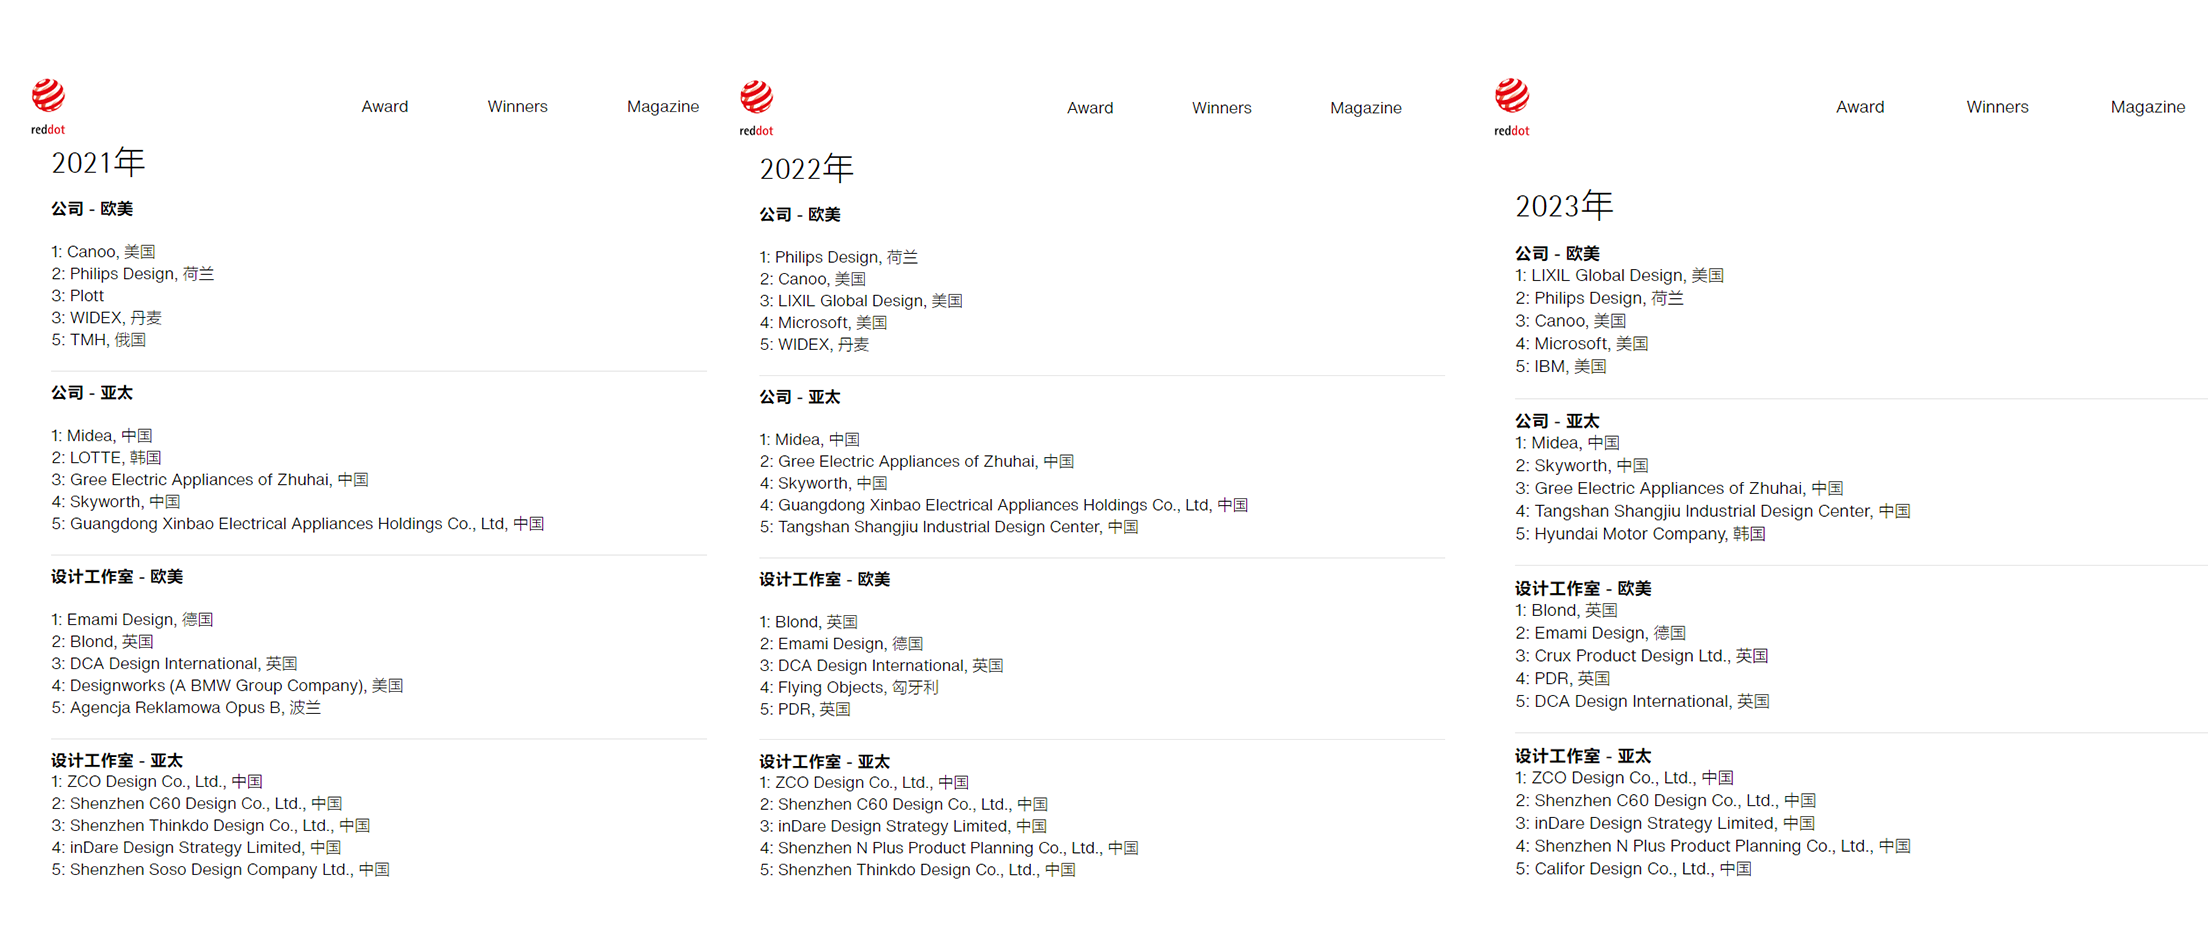The image size is (2208, 950).
Task: Click '3: Canoo, 美国' in 2023 list
Action: pos(1570,320)
